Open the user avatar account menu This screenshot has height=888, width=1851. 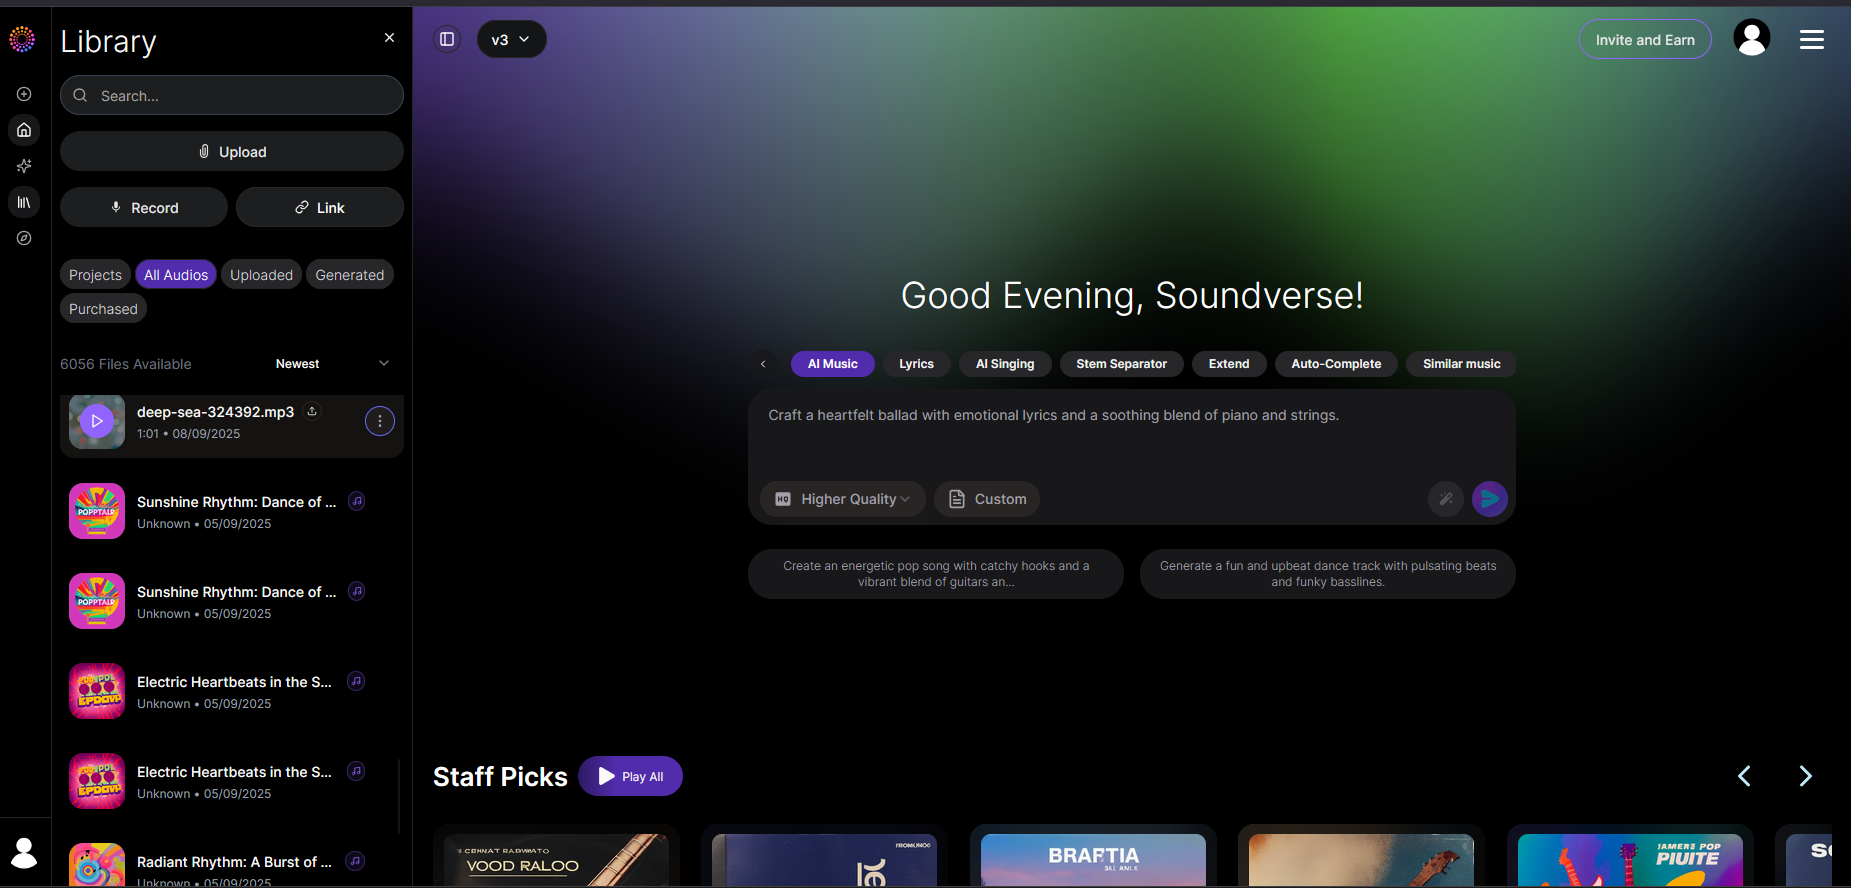(1752, 39)
